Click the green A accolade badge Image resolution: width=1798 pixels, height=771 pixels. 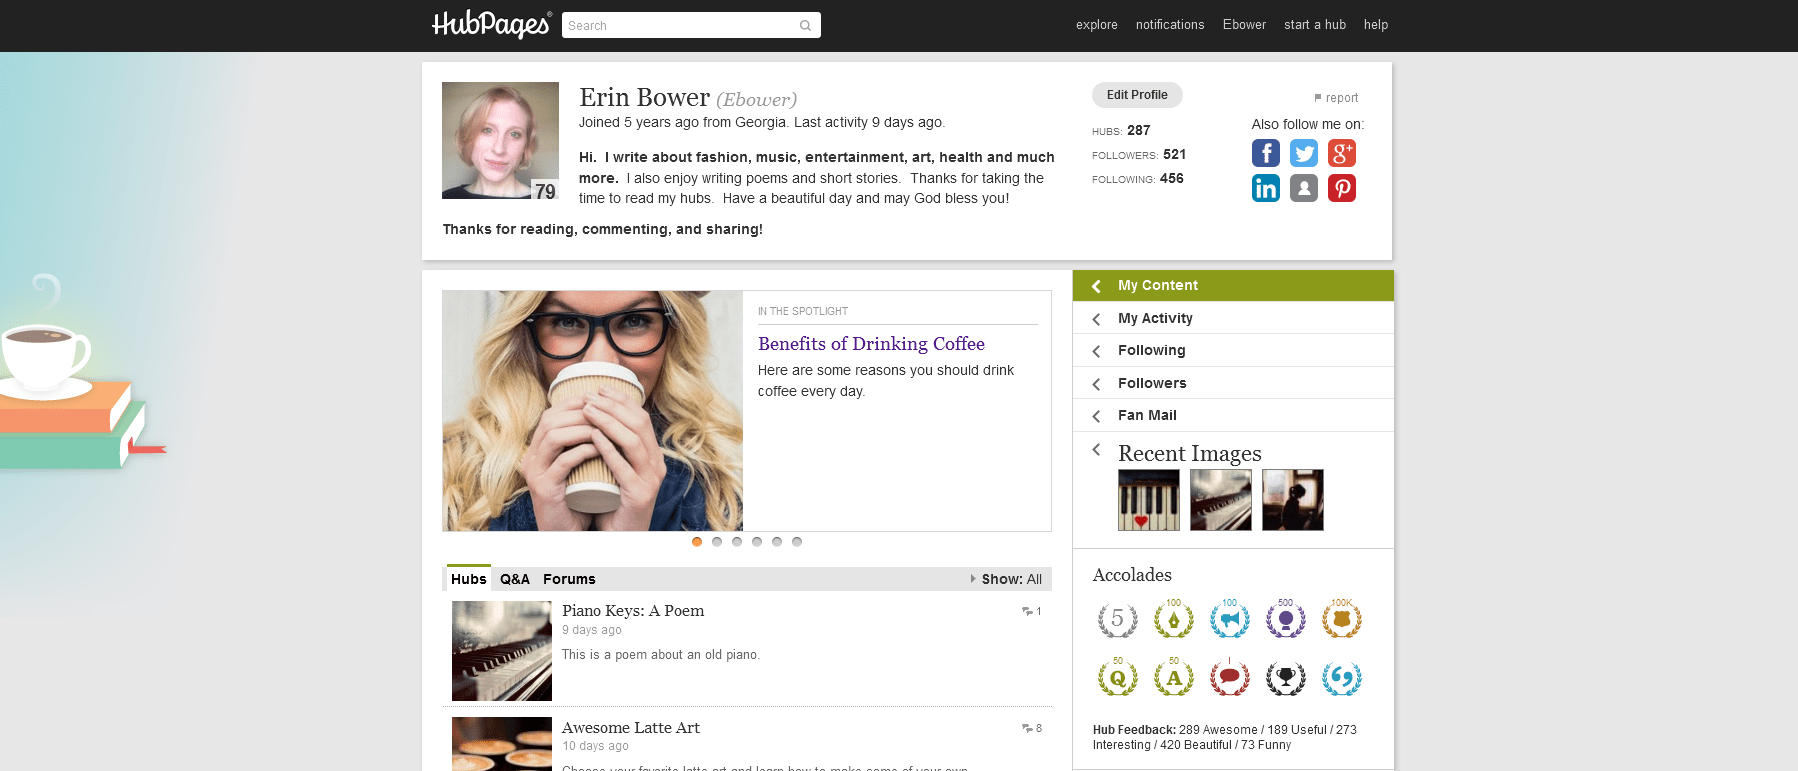[1174, 678]
